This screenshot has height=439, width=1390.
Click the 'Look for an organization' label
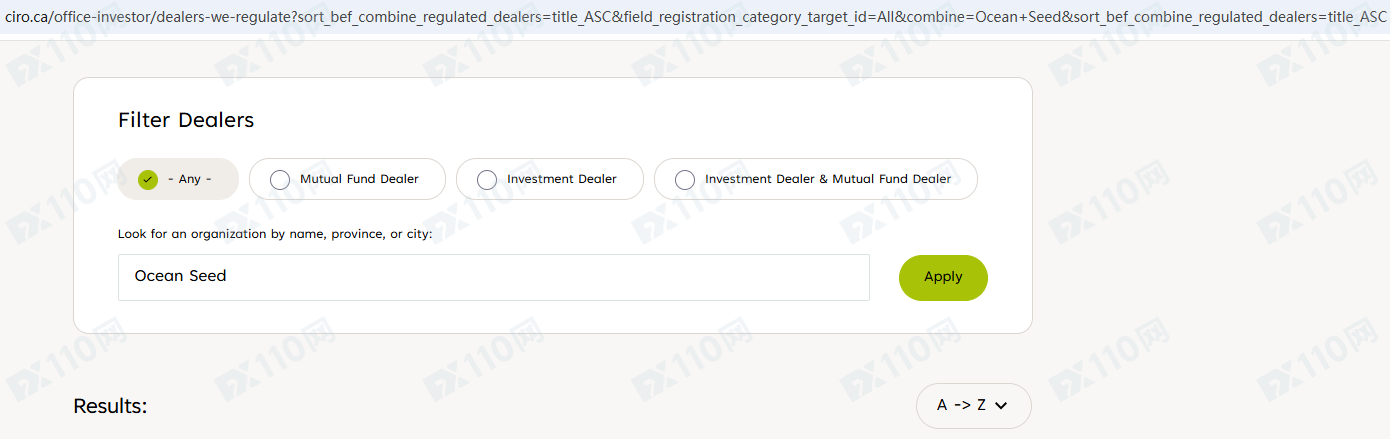click(275, 234)
